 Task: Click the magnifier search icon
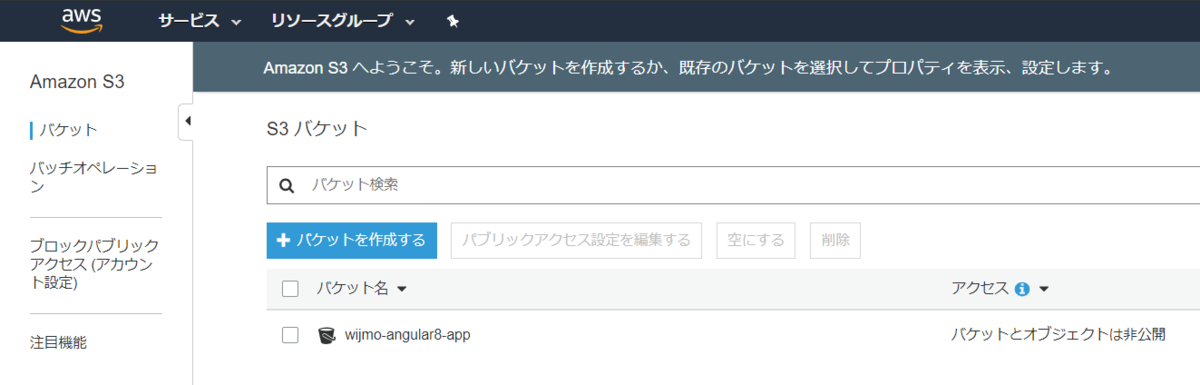pos(286,185)
